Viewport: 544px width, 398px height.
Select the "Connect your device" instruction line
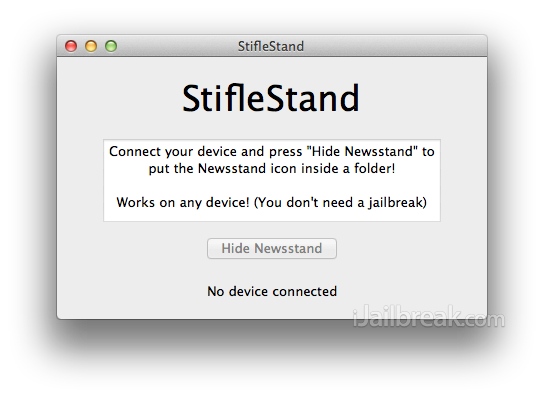point(272,152)
